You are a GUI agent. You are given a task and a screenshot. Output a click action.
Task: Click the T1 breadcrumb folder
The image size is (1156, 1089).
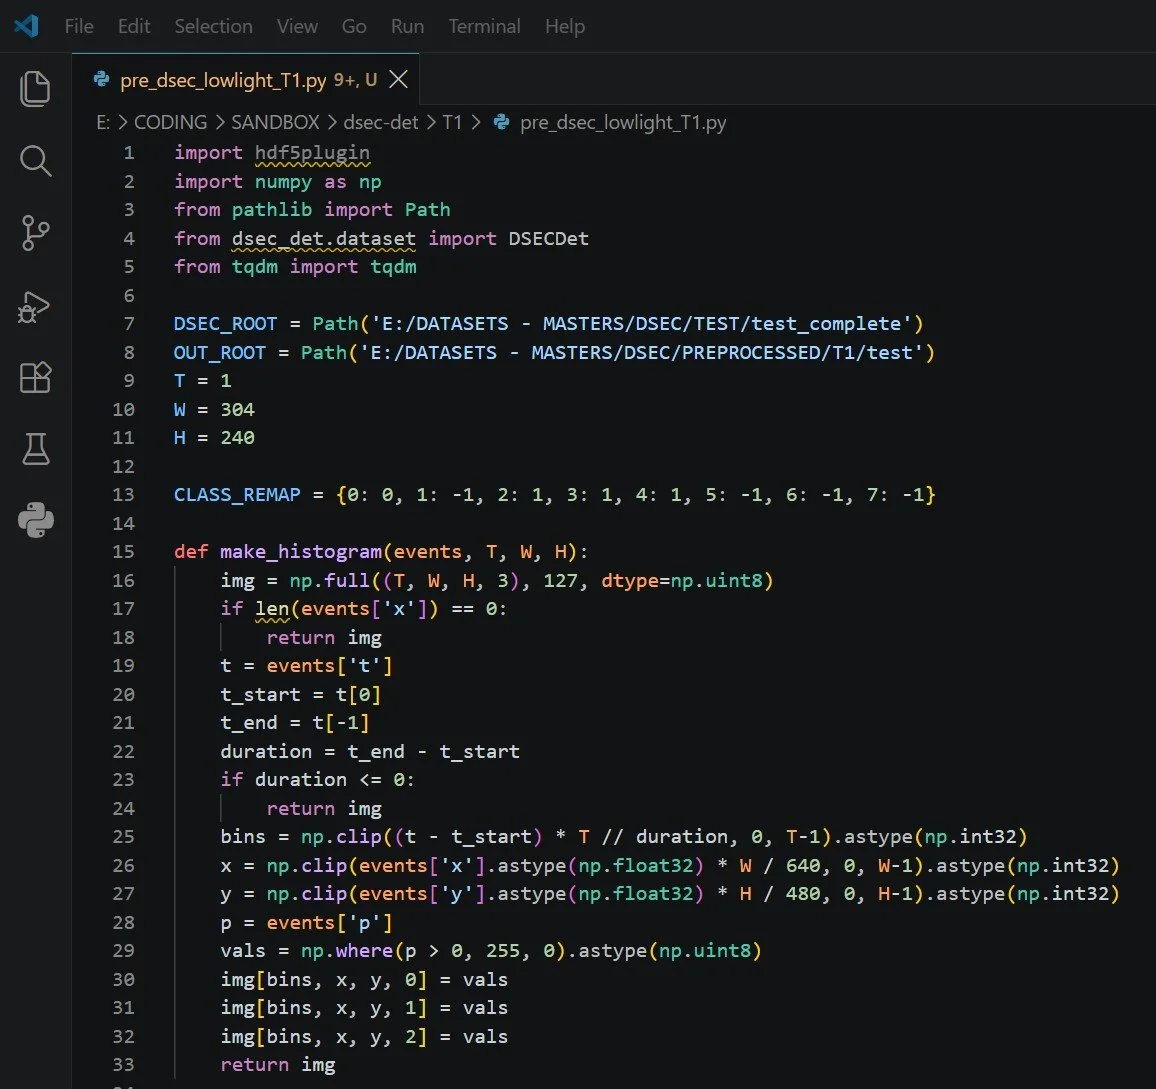452,122
